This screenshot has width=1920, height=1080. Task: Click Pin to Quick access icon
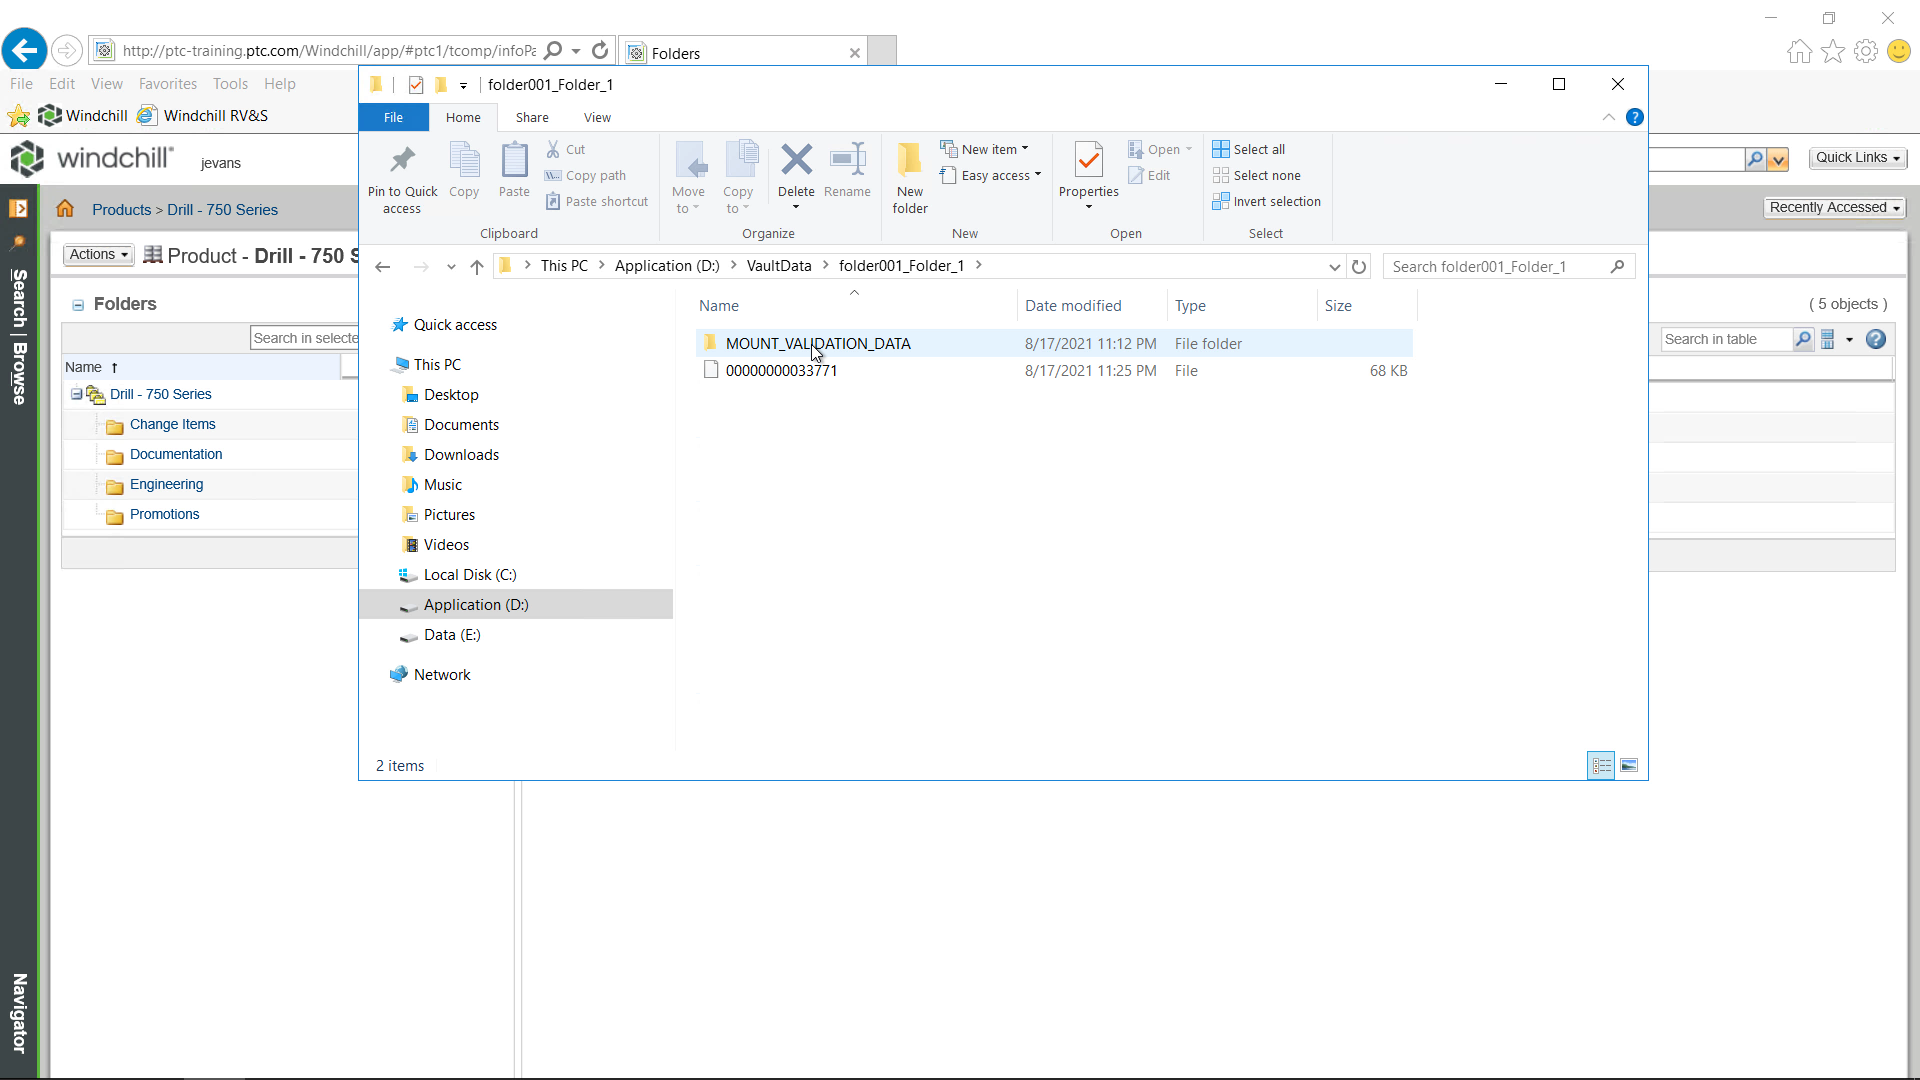pos(402,160)
